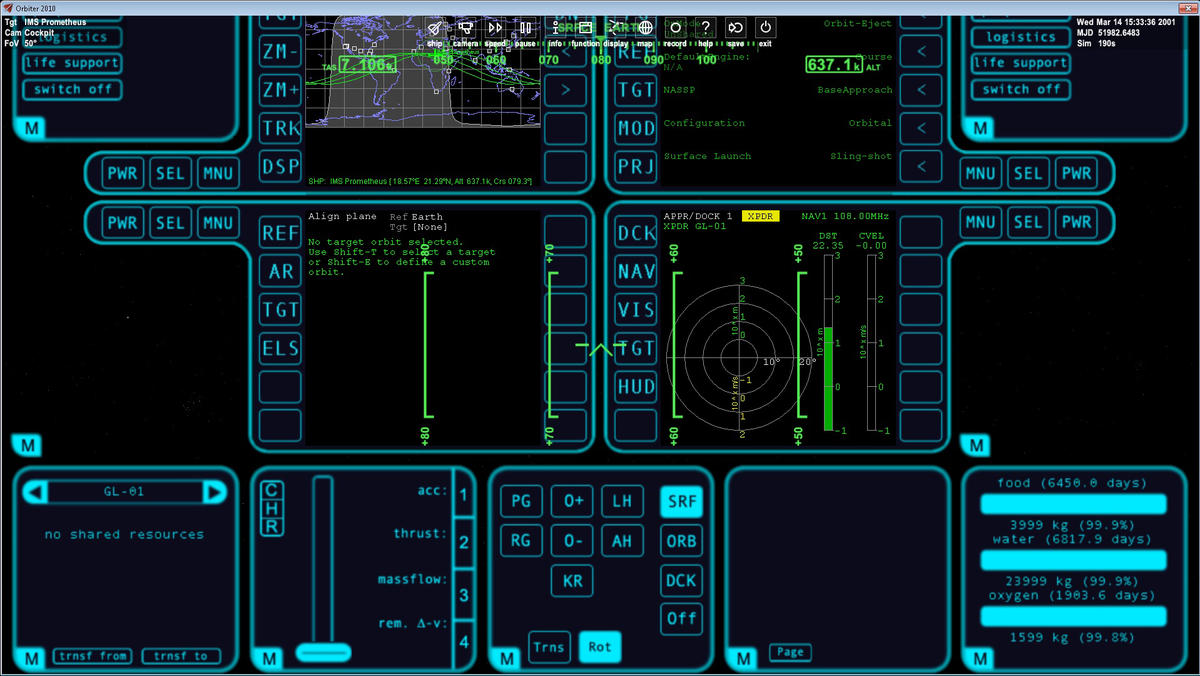
Task: Click M button in food supplies panel
Action: click(x=978, y=659)
